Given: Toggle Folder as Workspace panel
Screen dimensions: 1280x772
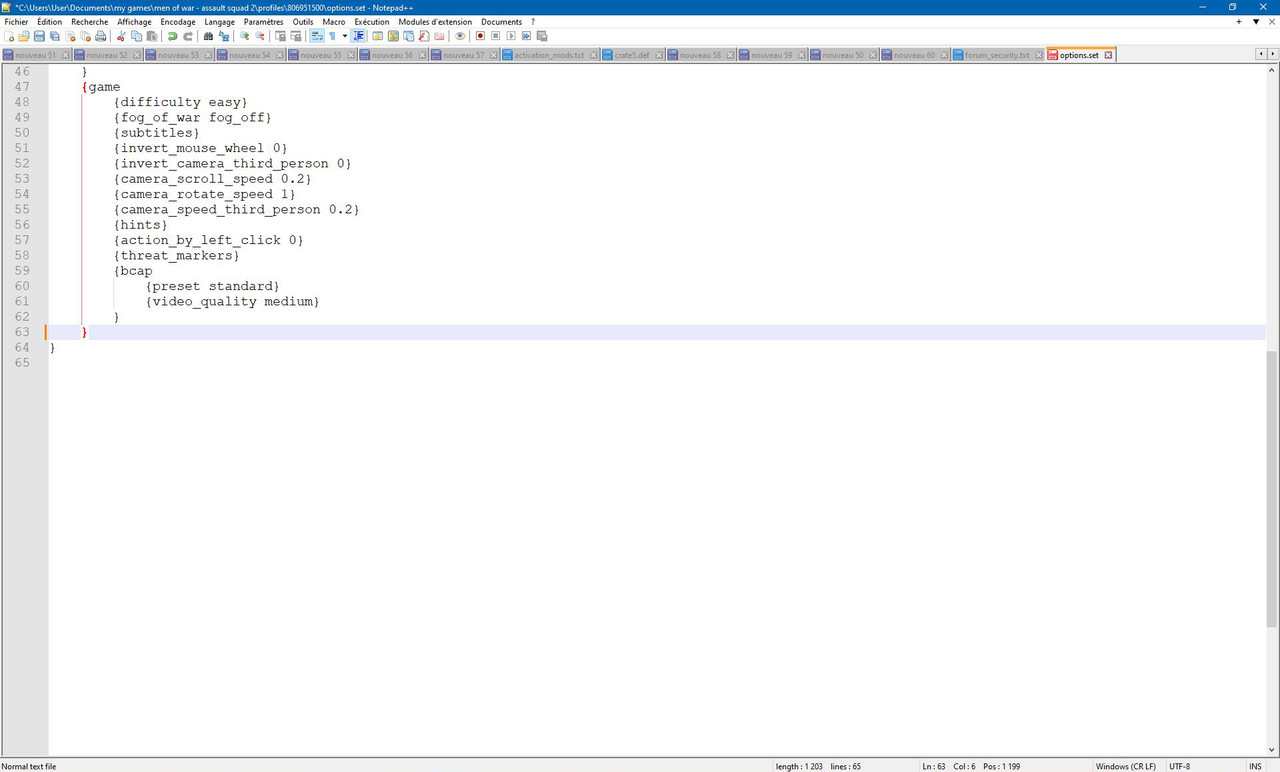Looking at the screenshot, I should (x=439, y=36).
